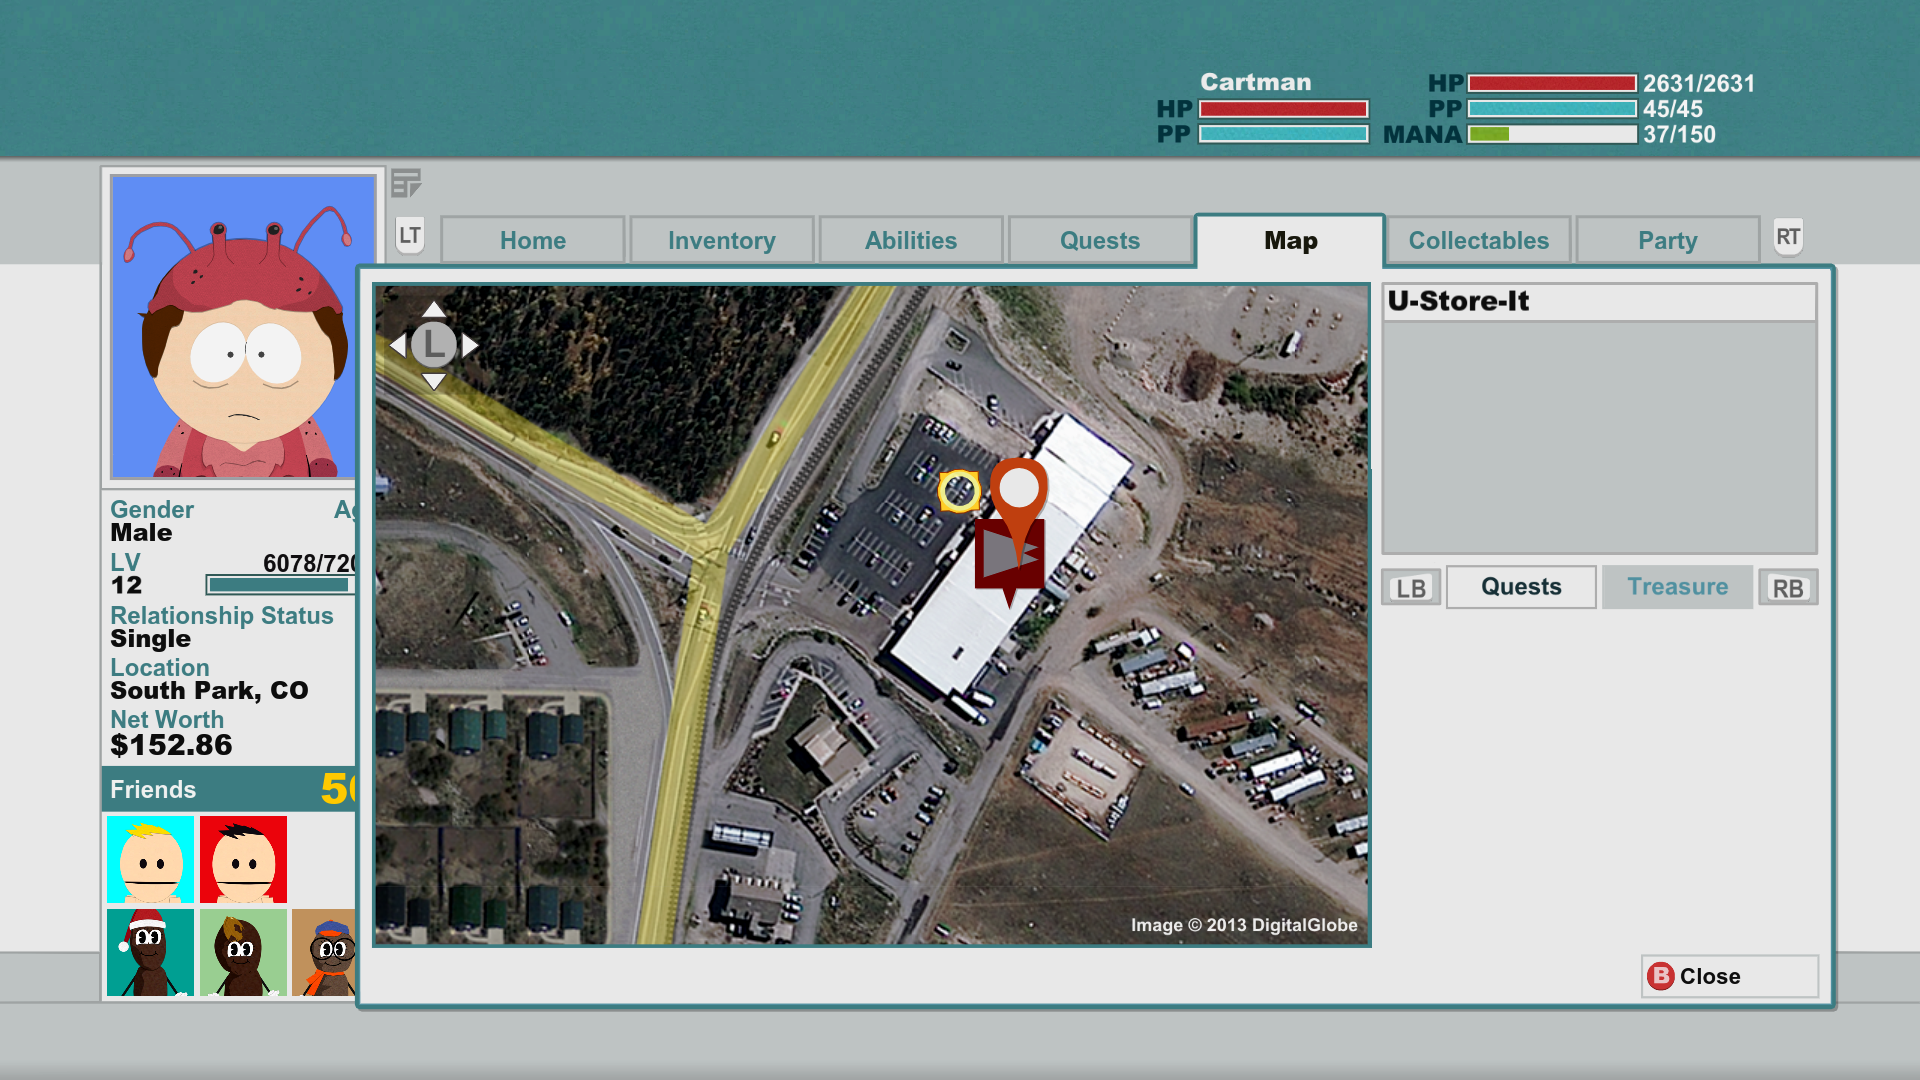Pan the map right with the arrow
This screenshot has width=1920, height=1080.
pyautogui.click(x=470, y=345)
